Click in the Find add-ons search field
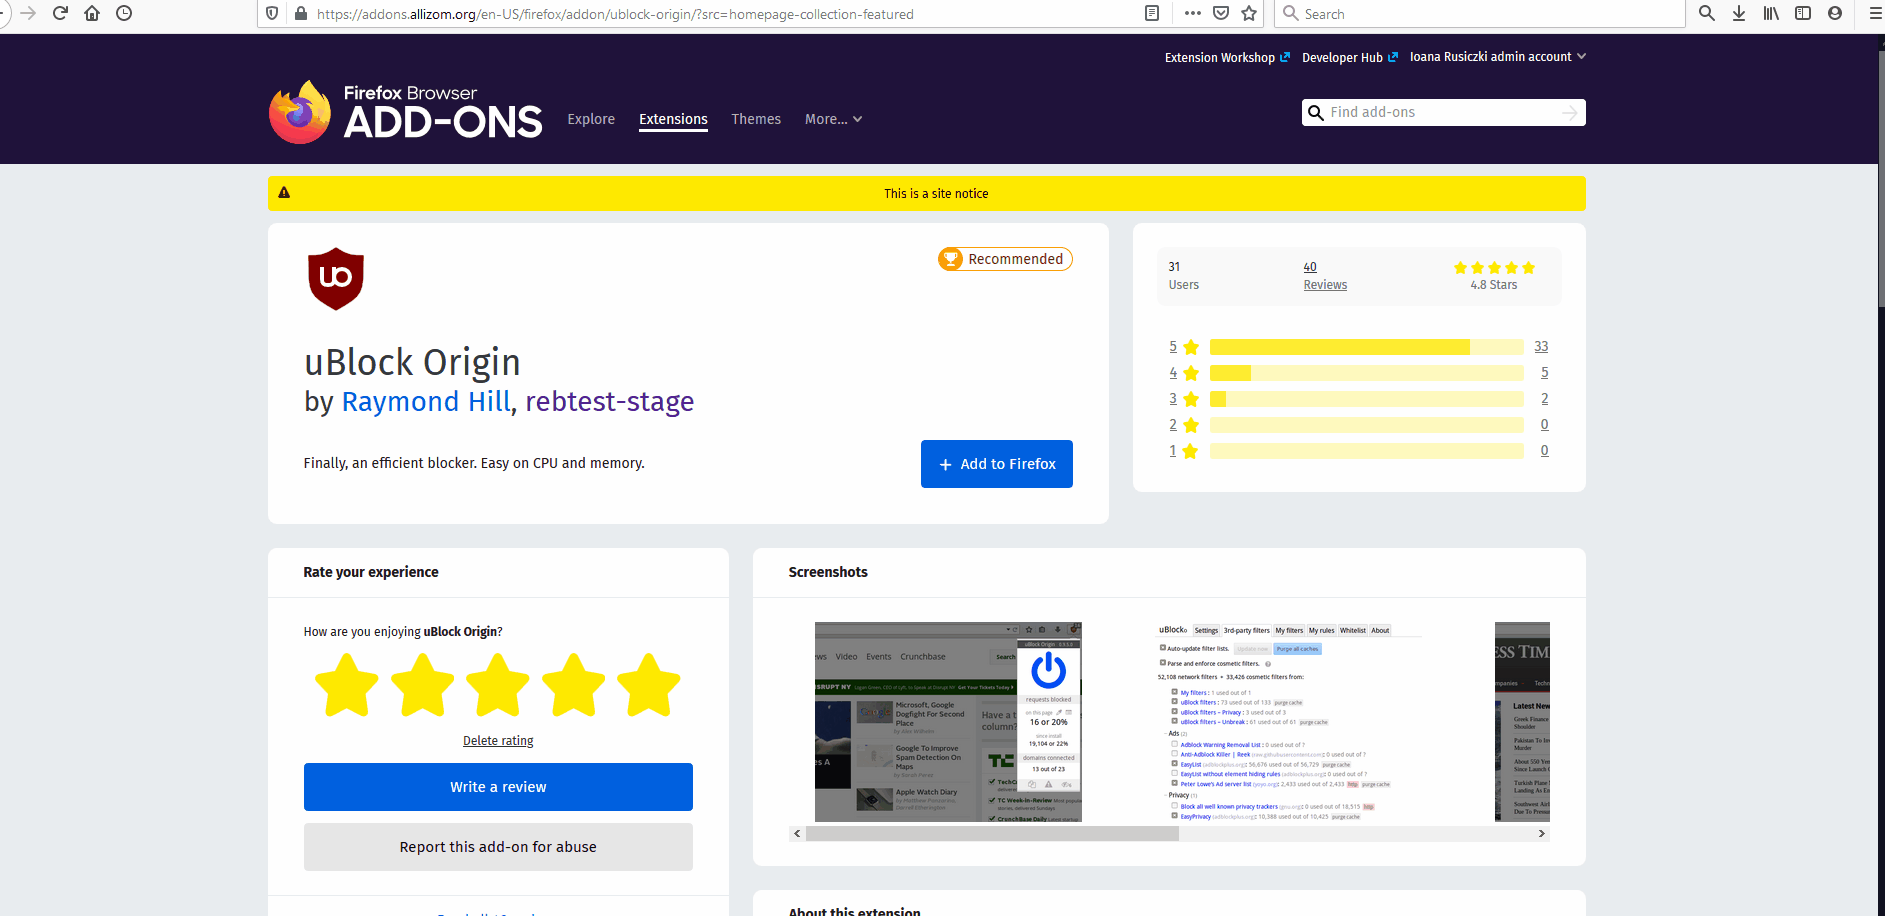The image size is (1885, 916). 1443,112
